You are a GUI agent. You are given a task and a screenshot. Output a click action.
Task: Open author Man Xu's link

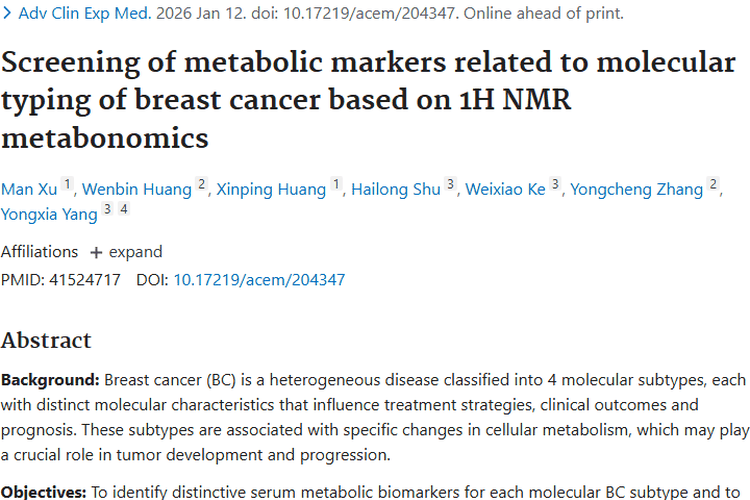(28, 189)
